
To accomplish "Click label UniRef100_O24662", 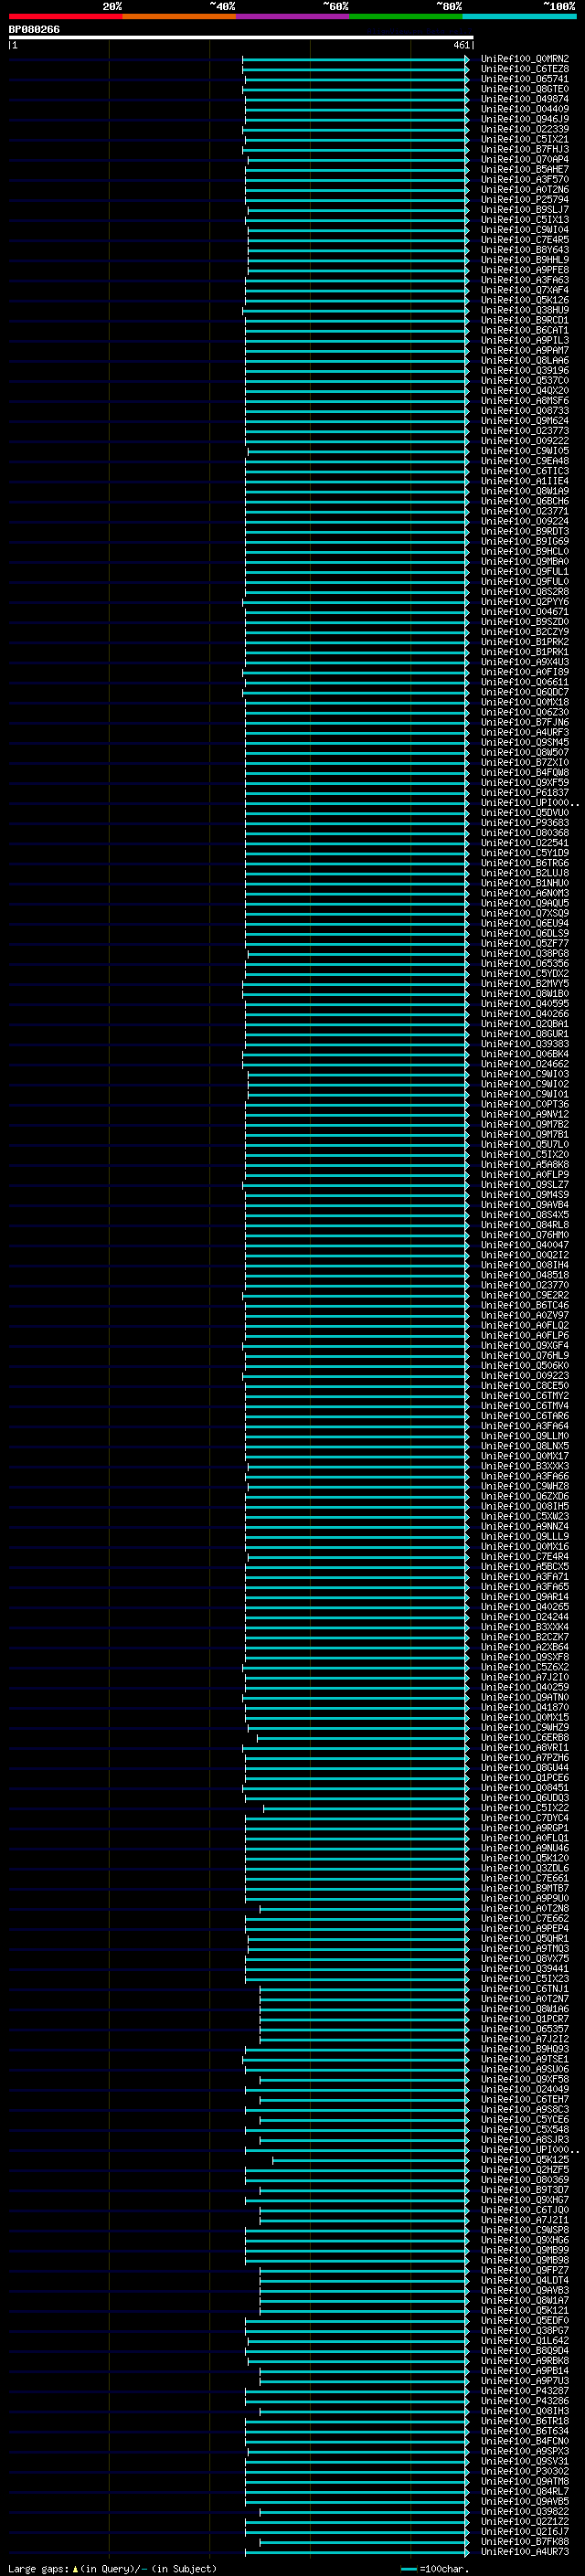I will coord(524,1064).
